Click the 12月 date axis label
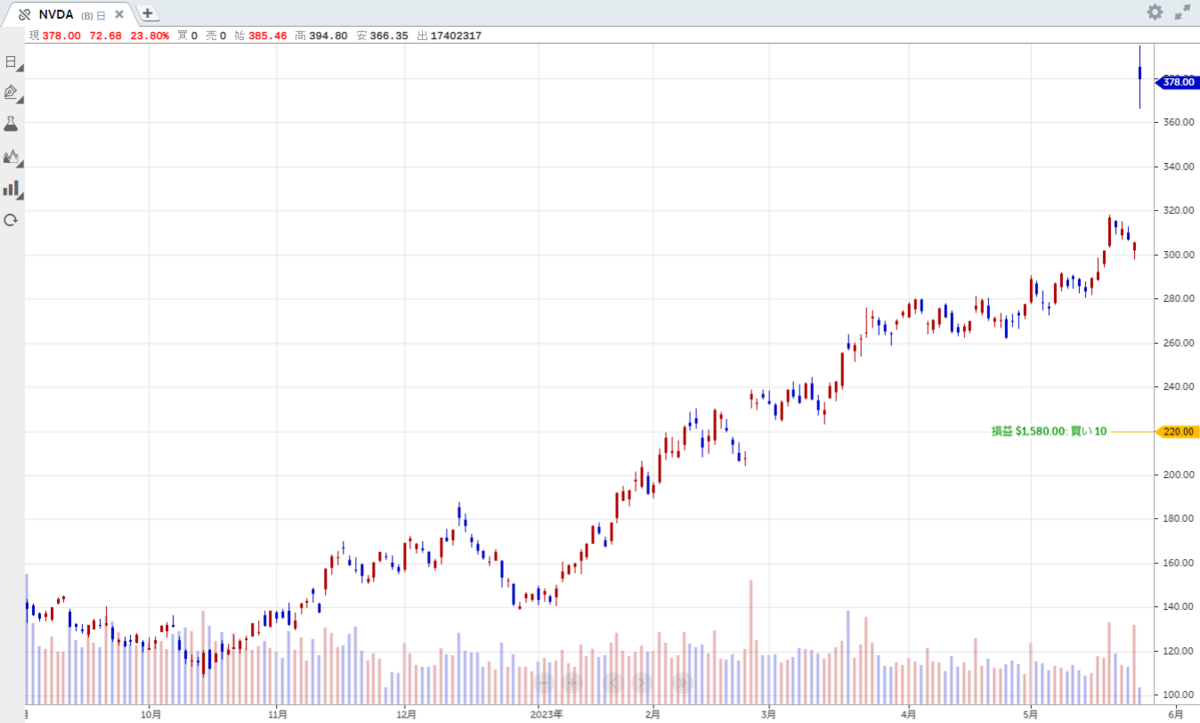The height and width of the screenshot is (723, 1200). tap(406, 714)
